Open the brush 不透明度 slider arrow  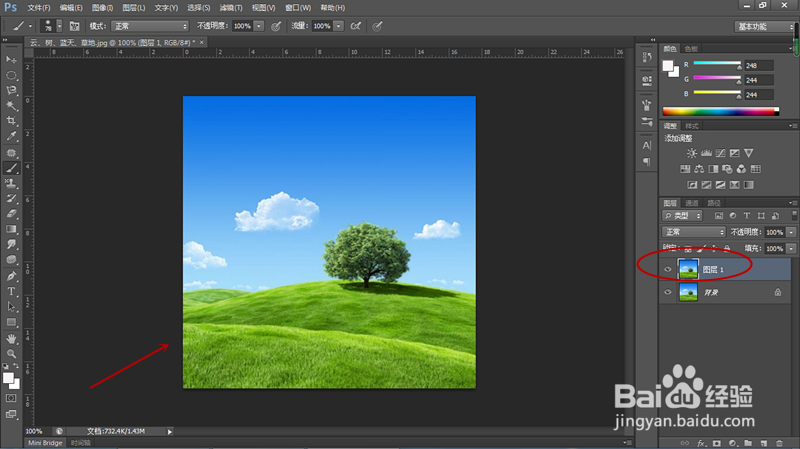coord(259,26)
